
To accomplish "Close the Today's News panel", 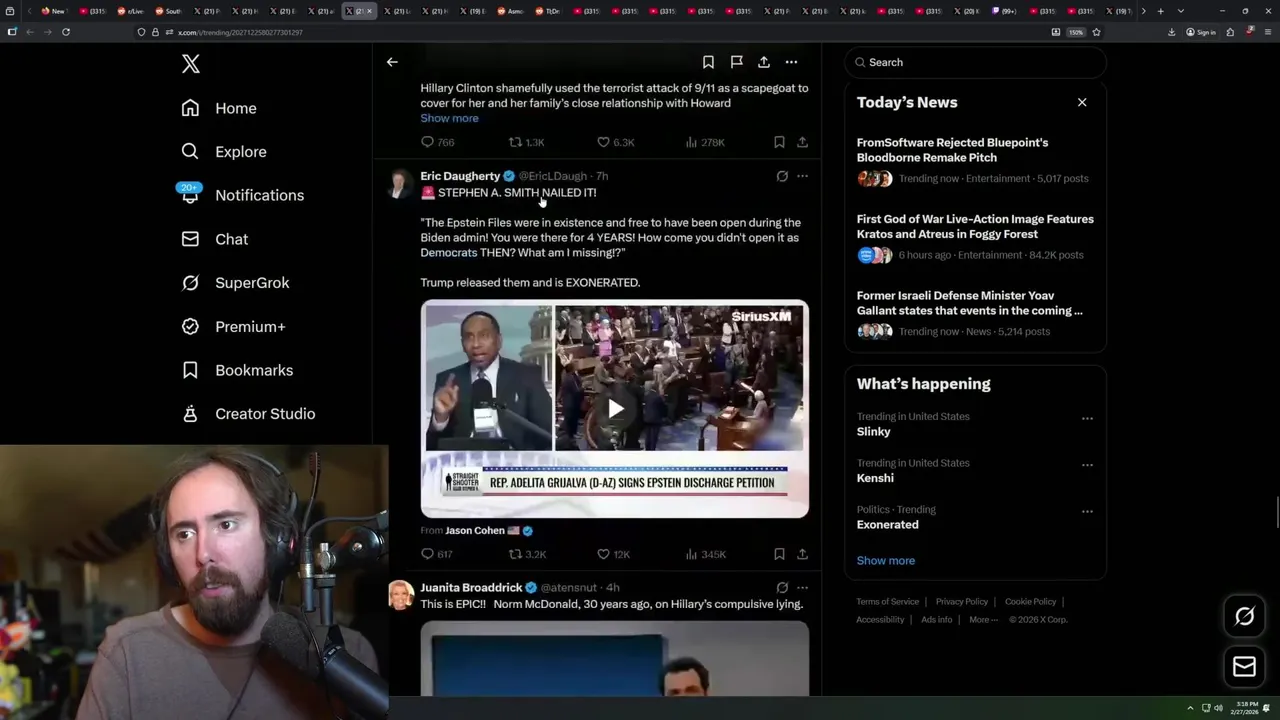I will point(1082,102).
